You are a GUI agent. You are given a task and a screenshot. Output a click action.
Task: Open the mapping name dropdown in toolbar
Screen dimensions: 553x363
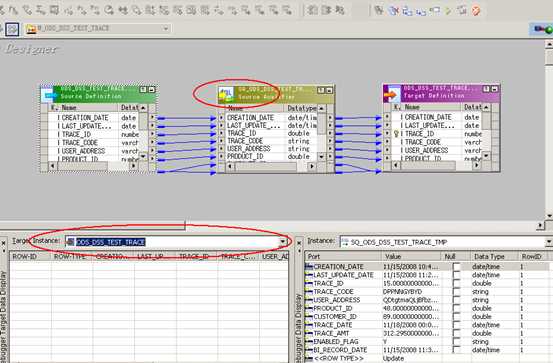[165, 29]
